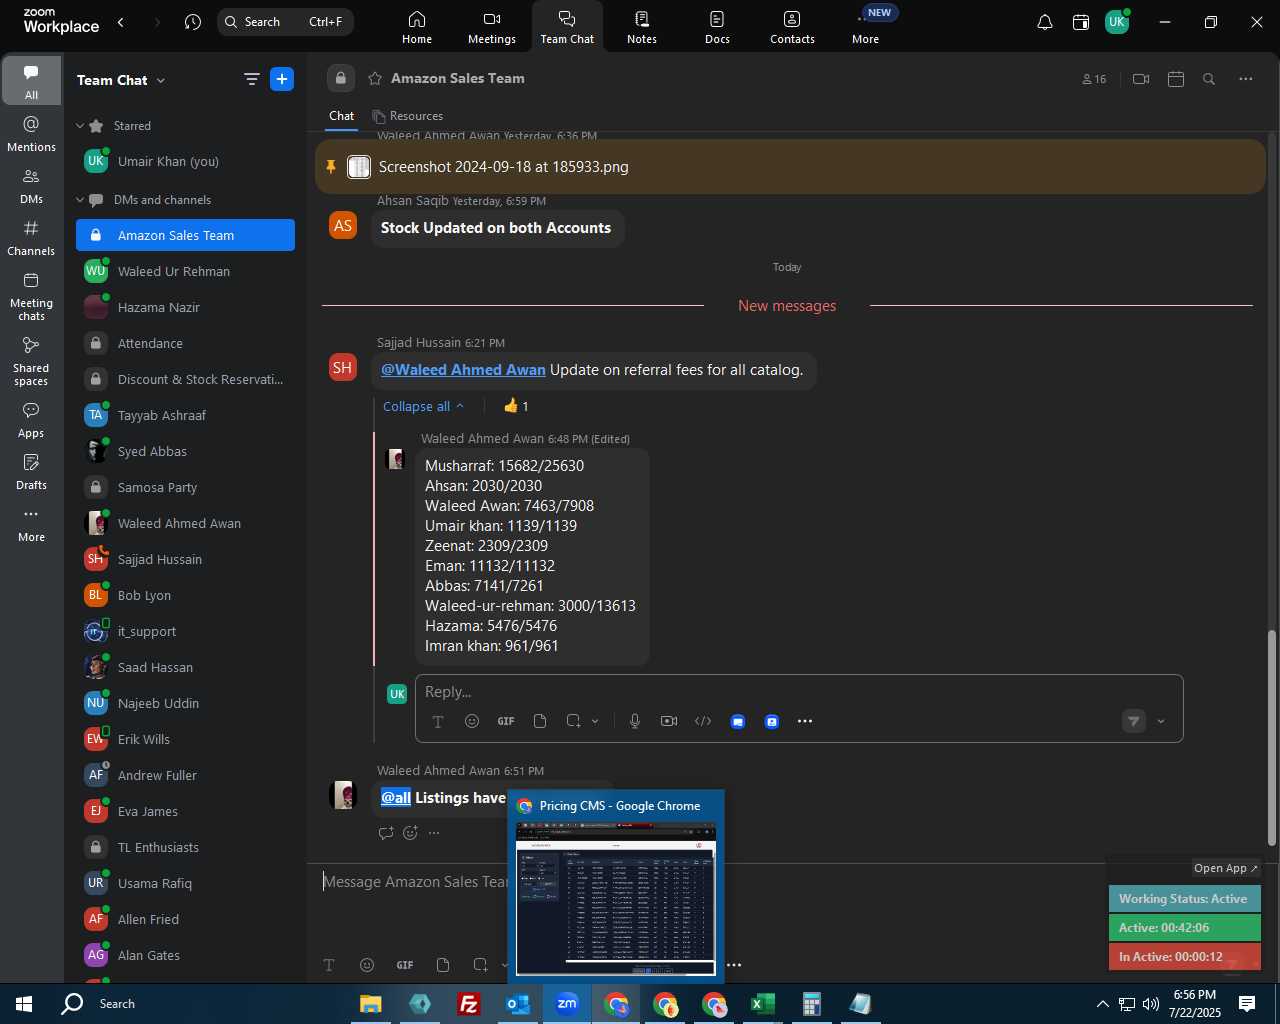Open the screenshot dropdown arrow in reply box

click(x=595, y=721)
